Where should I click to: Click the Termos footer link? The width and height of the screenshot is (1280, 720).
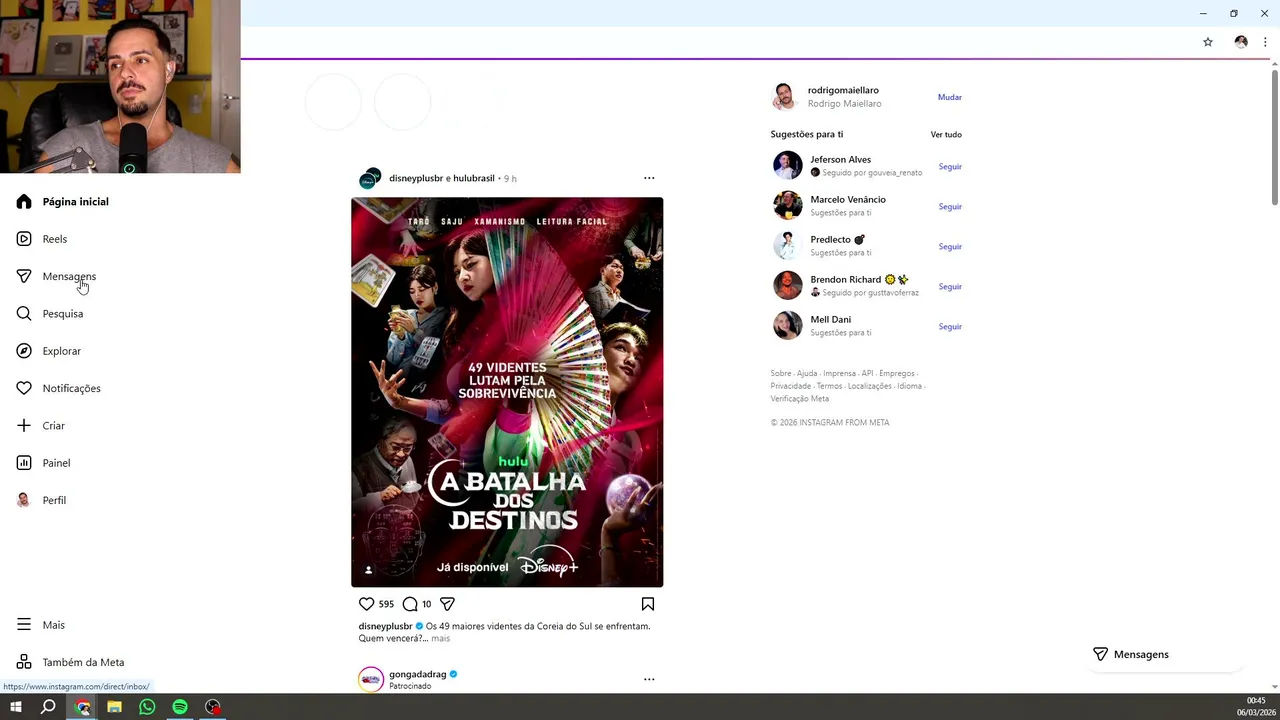[x=830, y=386]
